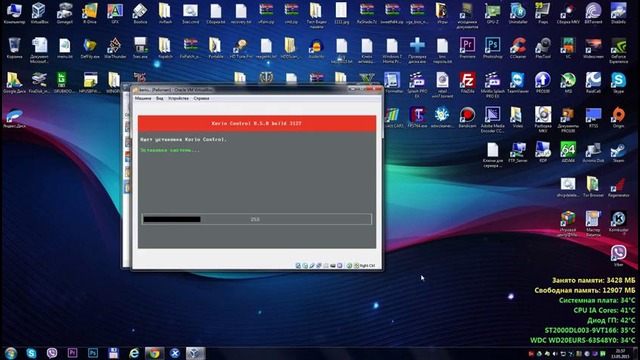Image resolution: width=640 pixels, height=360 pixels.
Task: Open the Skype desktop shortcut
Action: pos(618,82)
